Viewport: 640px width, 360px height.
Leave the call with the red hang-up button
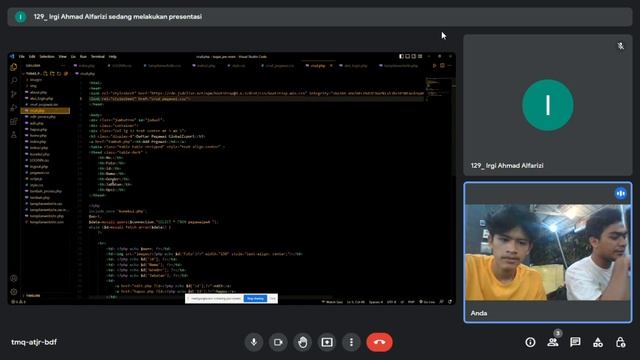380,342
